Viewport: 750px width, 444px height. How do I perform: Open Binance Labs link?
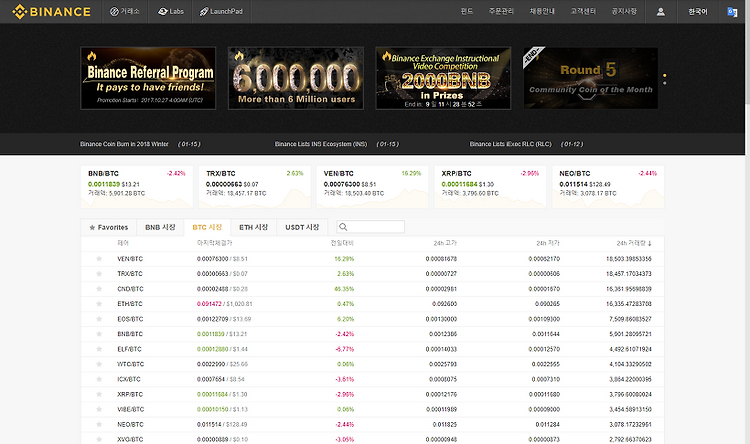pyautogui.click(x=171, y=11)
